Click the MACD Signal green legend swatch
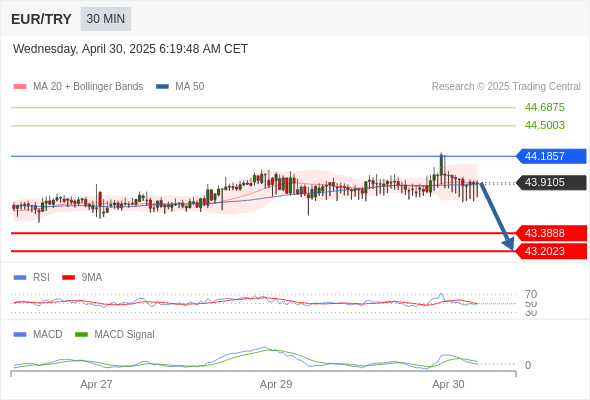This screenshot has width=590, height=400. pos(81,335)
